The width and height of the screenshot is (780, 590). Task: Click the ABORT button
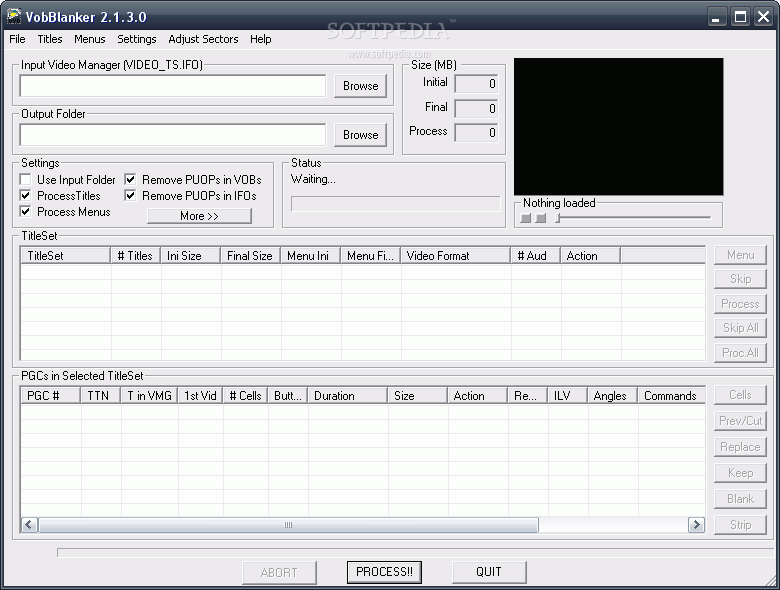[x=279, y=573]
